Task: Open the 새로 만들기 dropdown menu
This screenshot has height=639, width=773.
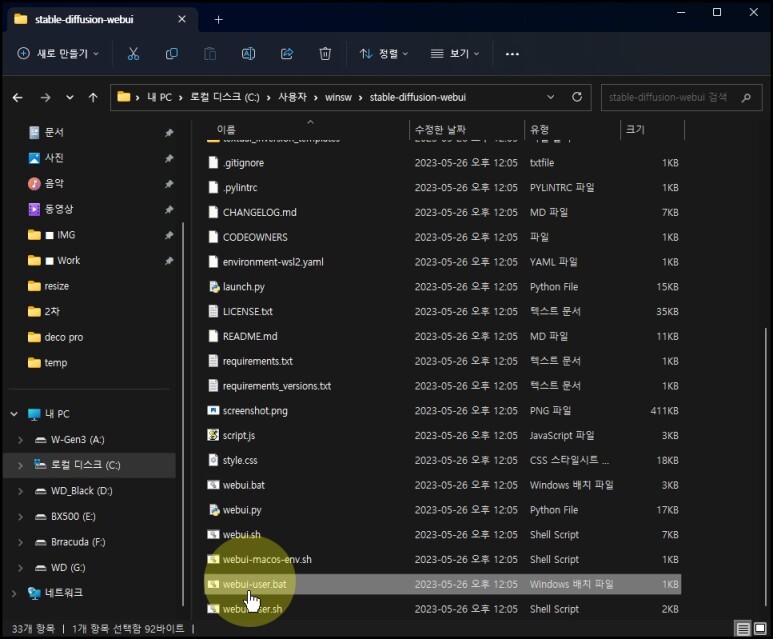Action: pyautogui.click(x=58, y=54)
